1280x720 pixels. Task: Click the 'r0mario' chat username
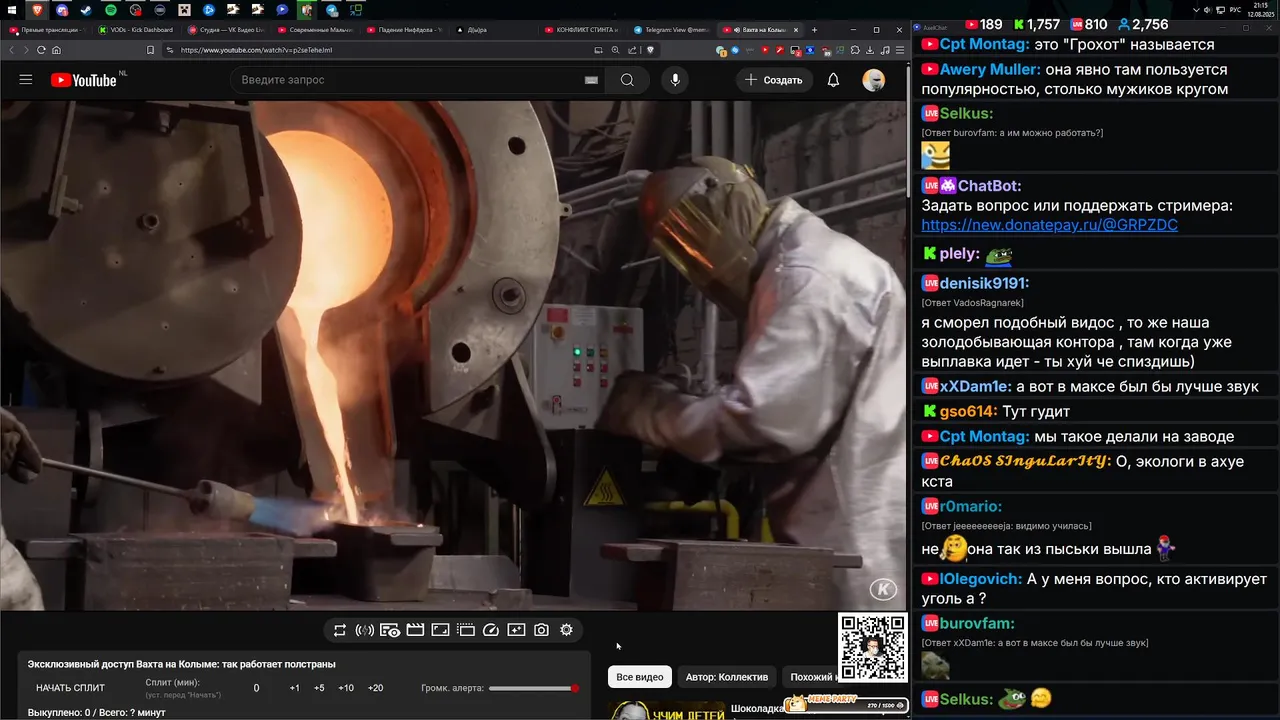971,506
